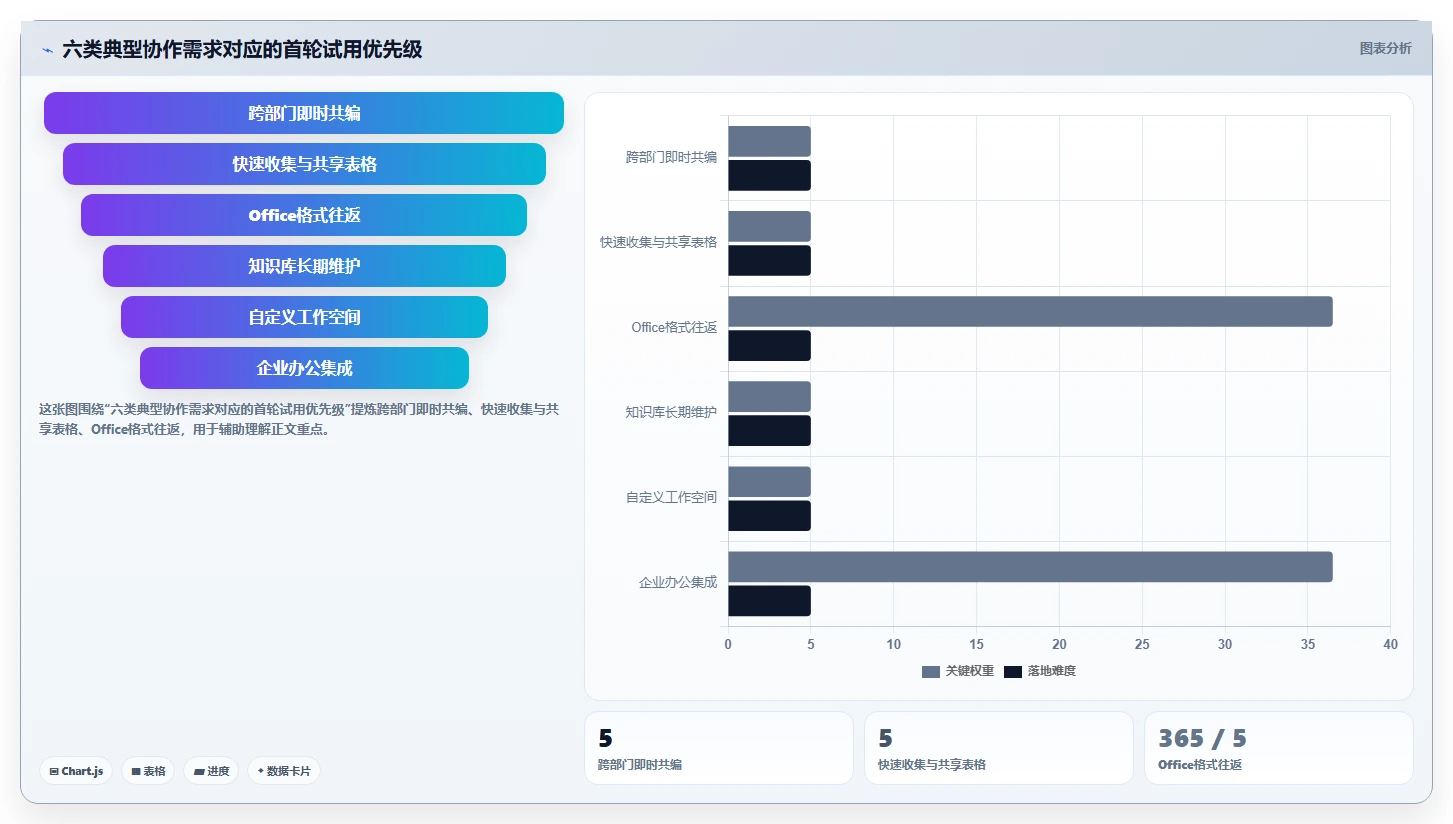The width and height of the screenshot is (1453, 824).
Task: Click the chart axis label 知识库长期维护
Action: pos(671,412)
